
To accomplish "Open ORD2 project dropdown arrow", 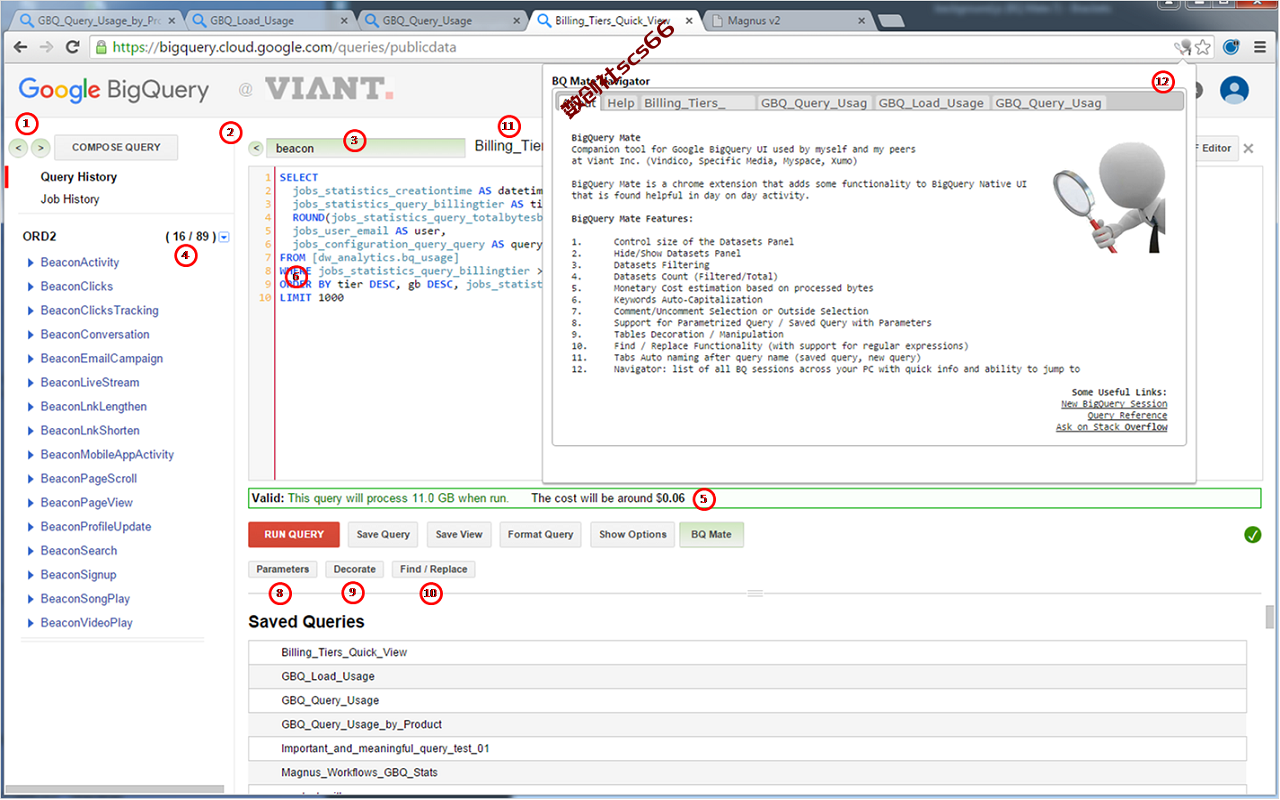I will [224, 237].
